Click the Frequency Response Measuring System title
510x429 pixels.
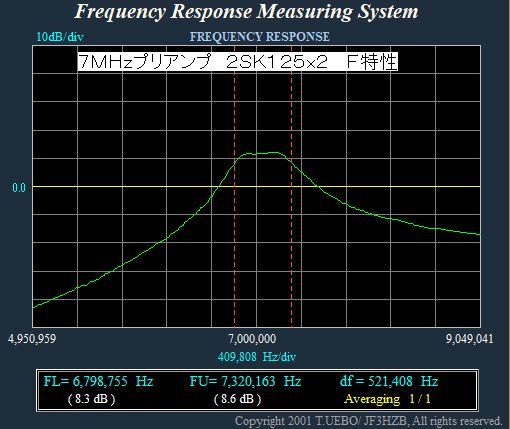(246, 12)
